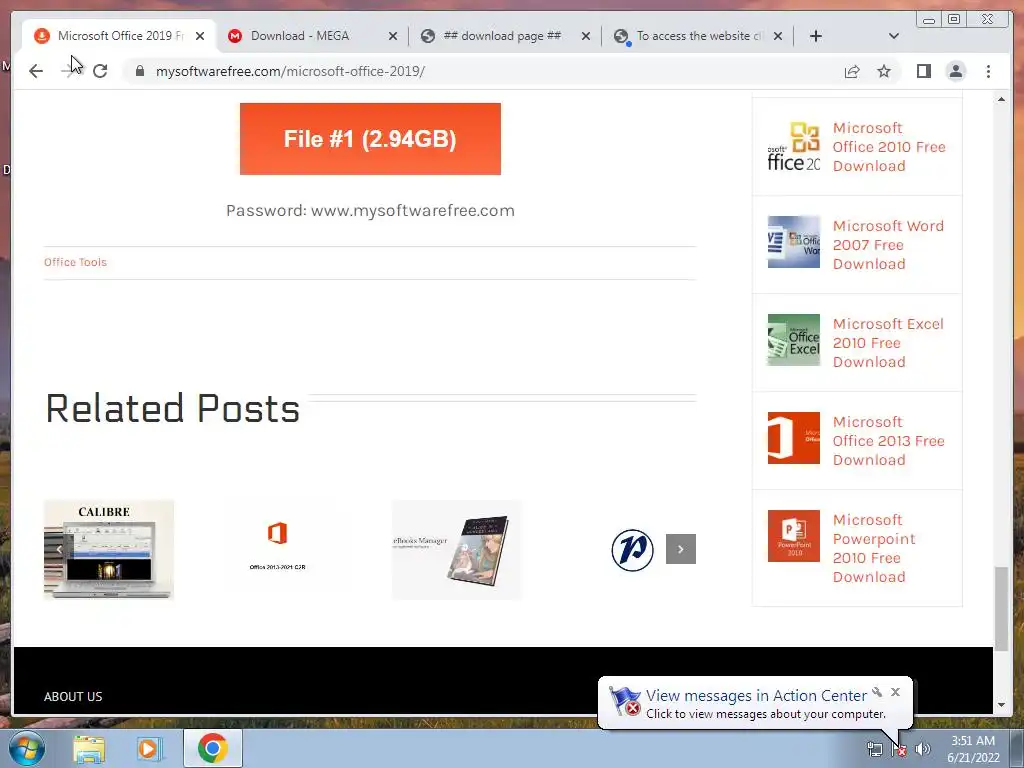Close the Action Center notification balloon
The image size is (1024, 768).
click(895, 692)
